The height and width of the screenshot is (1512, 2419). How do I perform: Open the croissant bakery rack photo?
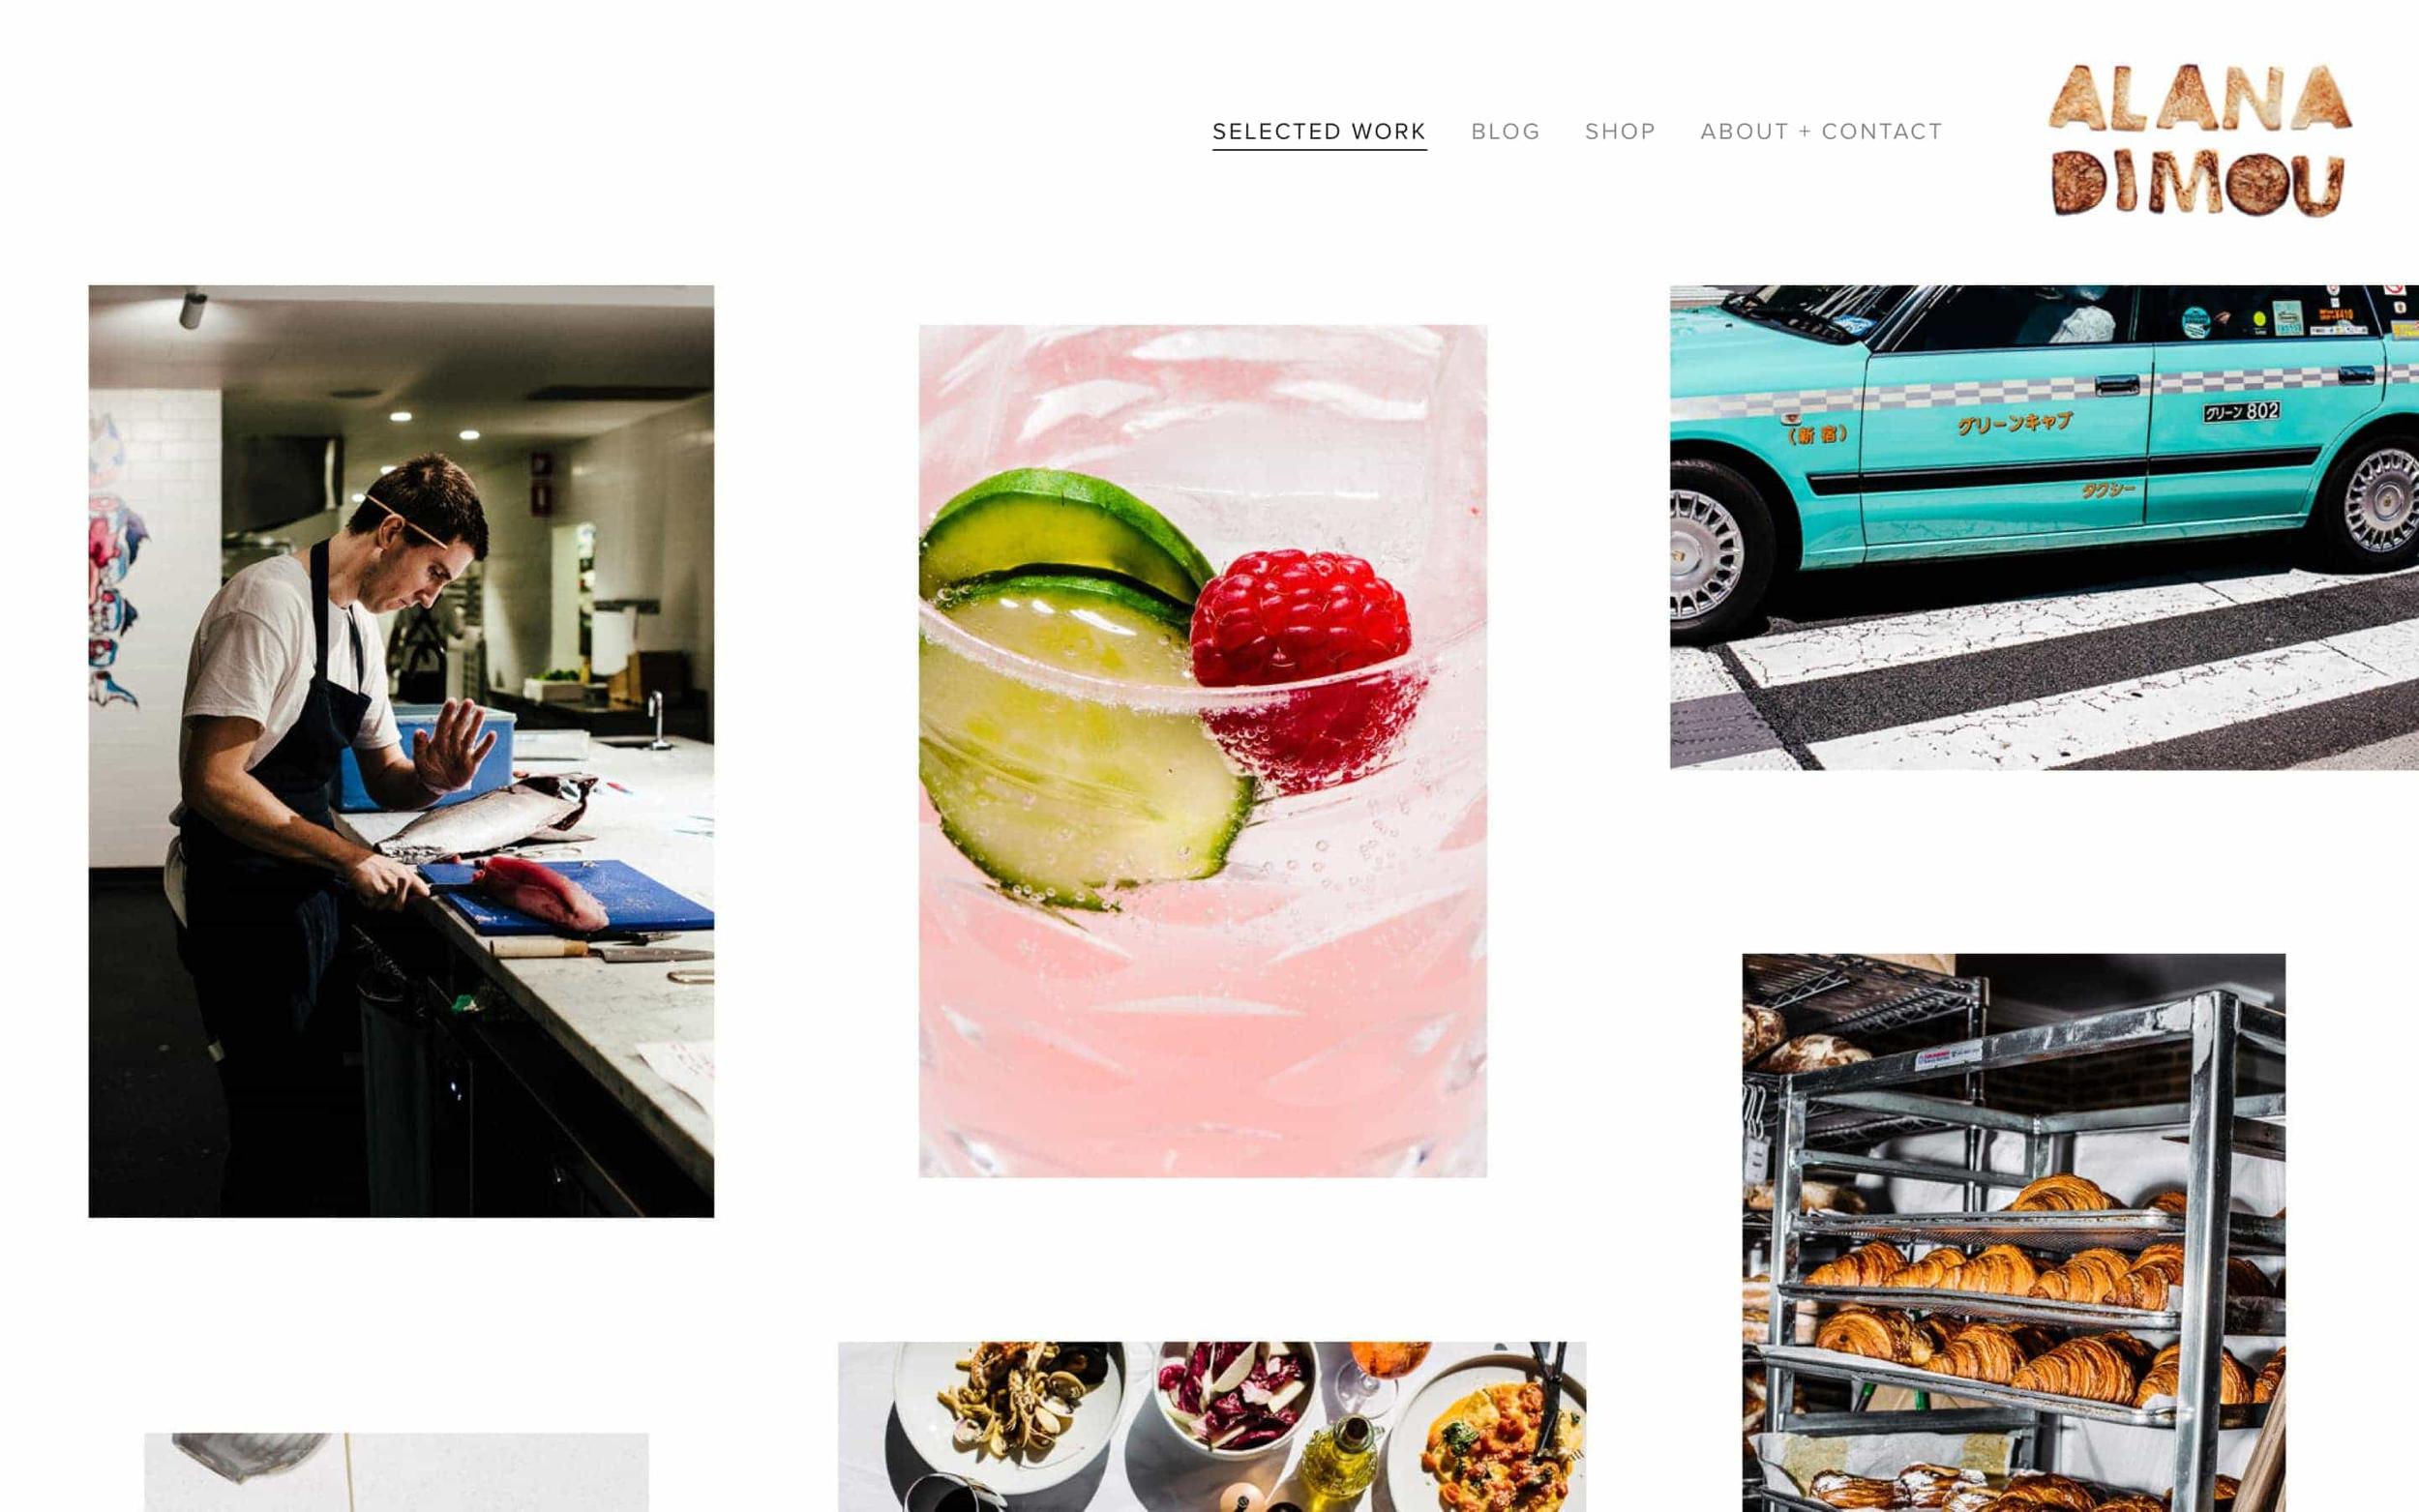point(2013,1232)
